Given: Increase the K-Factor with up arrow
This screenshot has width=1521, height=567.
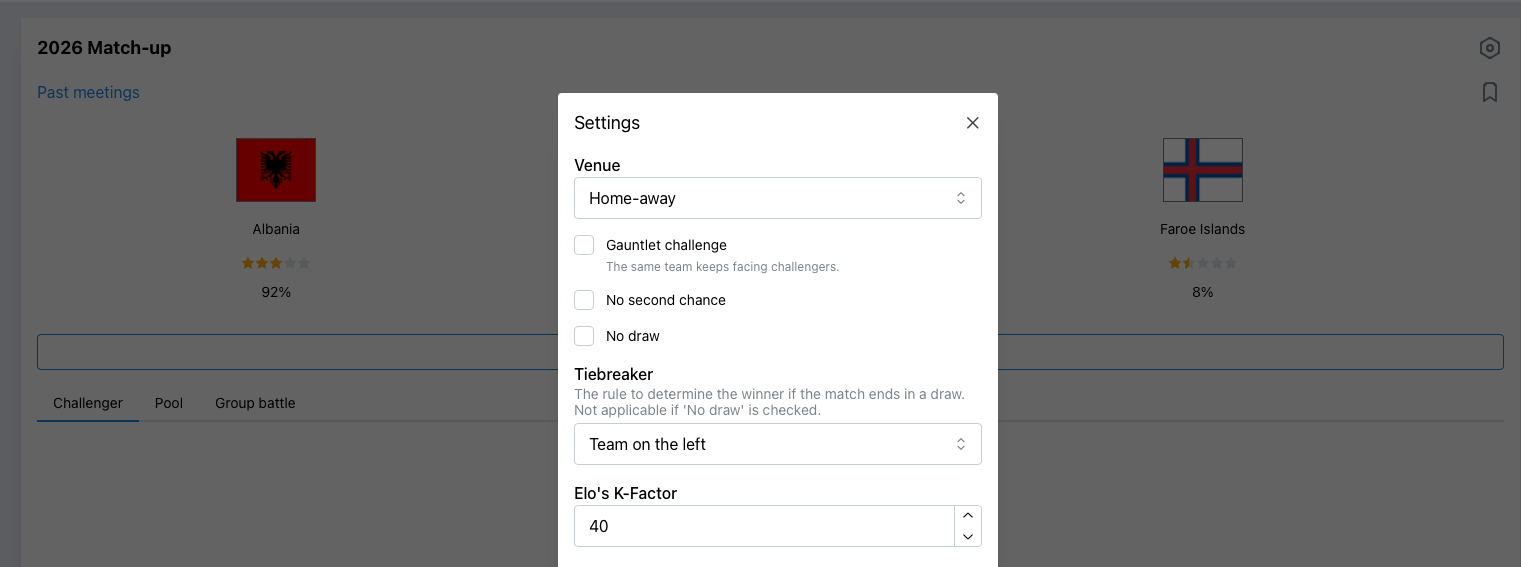Looking at the screenshot, I should coord(967,516).
